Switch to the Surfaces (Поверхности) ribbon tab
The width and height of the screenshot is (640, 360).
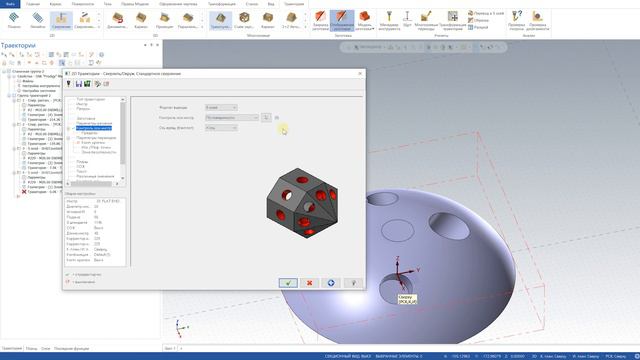[x=83, y=4]
